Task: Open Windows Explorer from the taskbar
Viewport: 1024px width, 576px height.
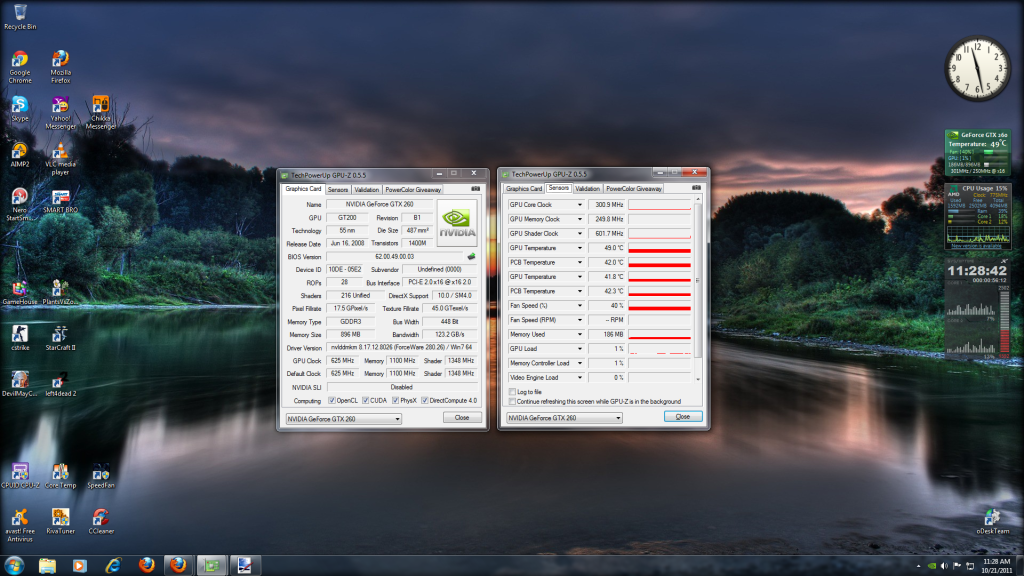Action: point(47,566)
